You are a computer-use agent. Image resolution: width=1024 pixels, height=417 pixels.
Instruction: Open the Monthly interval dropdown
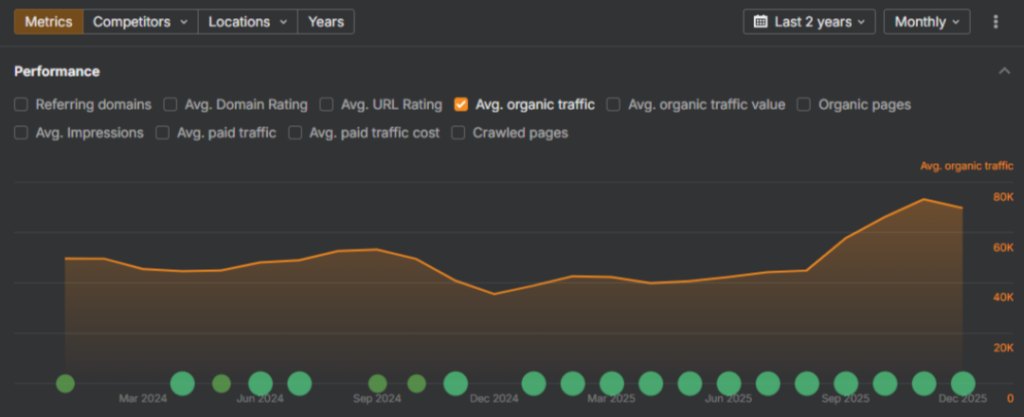926,22
